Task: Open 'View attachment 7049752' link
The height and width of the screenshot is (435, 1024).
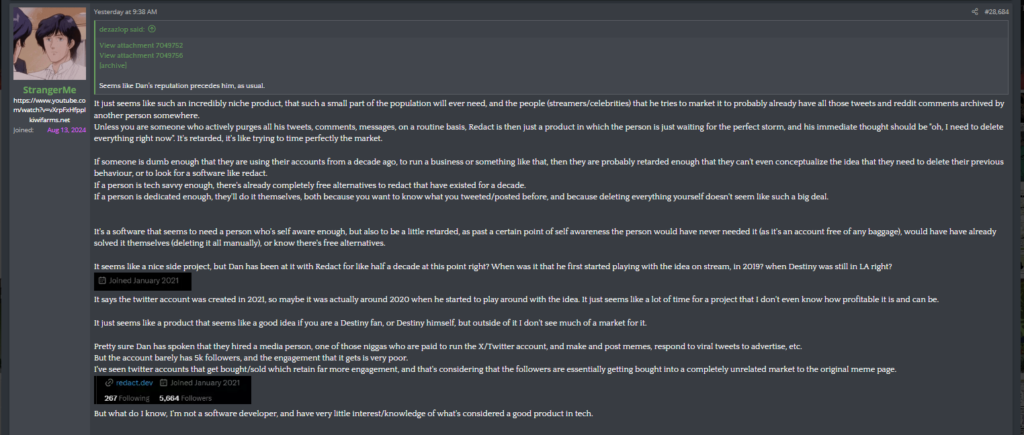Action: tap(141, 45)
